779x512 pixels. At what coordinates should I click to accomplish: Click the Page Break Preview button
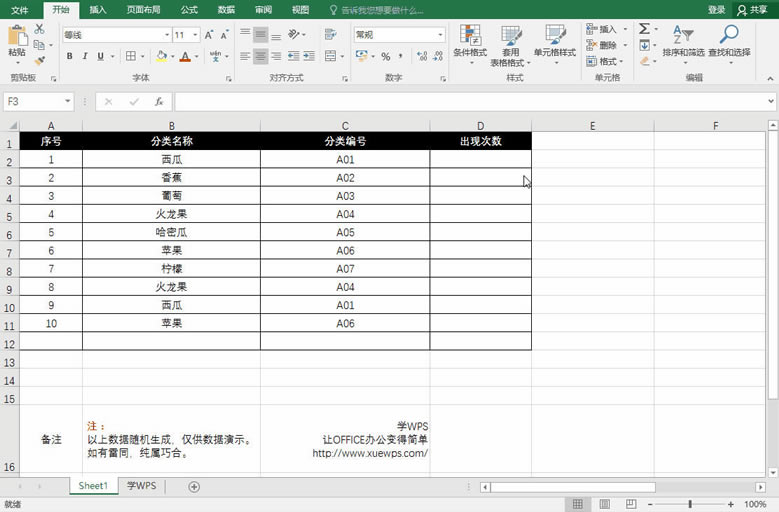pos(631,504)
